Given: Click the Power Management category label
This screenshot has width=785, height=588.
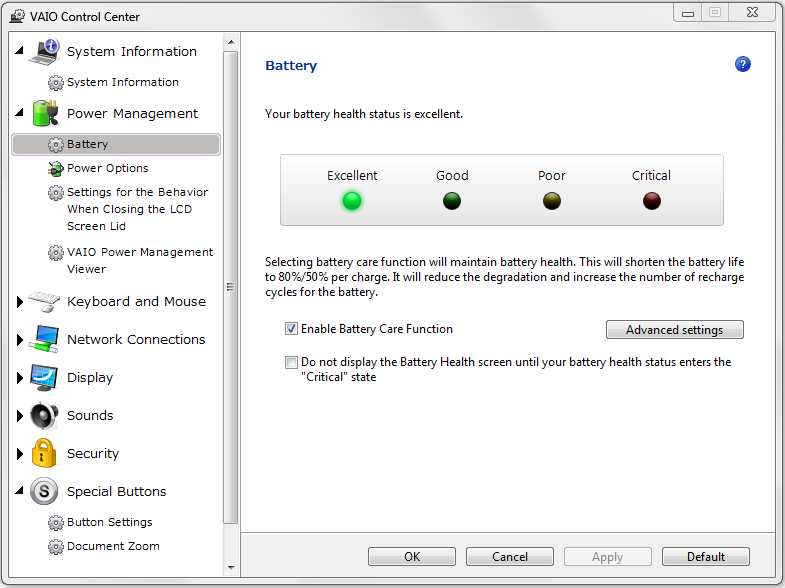Looking at the screenshot, I should coord(133,114).
